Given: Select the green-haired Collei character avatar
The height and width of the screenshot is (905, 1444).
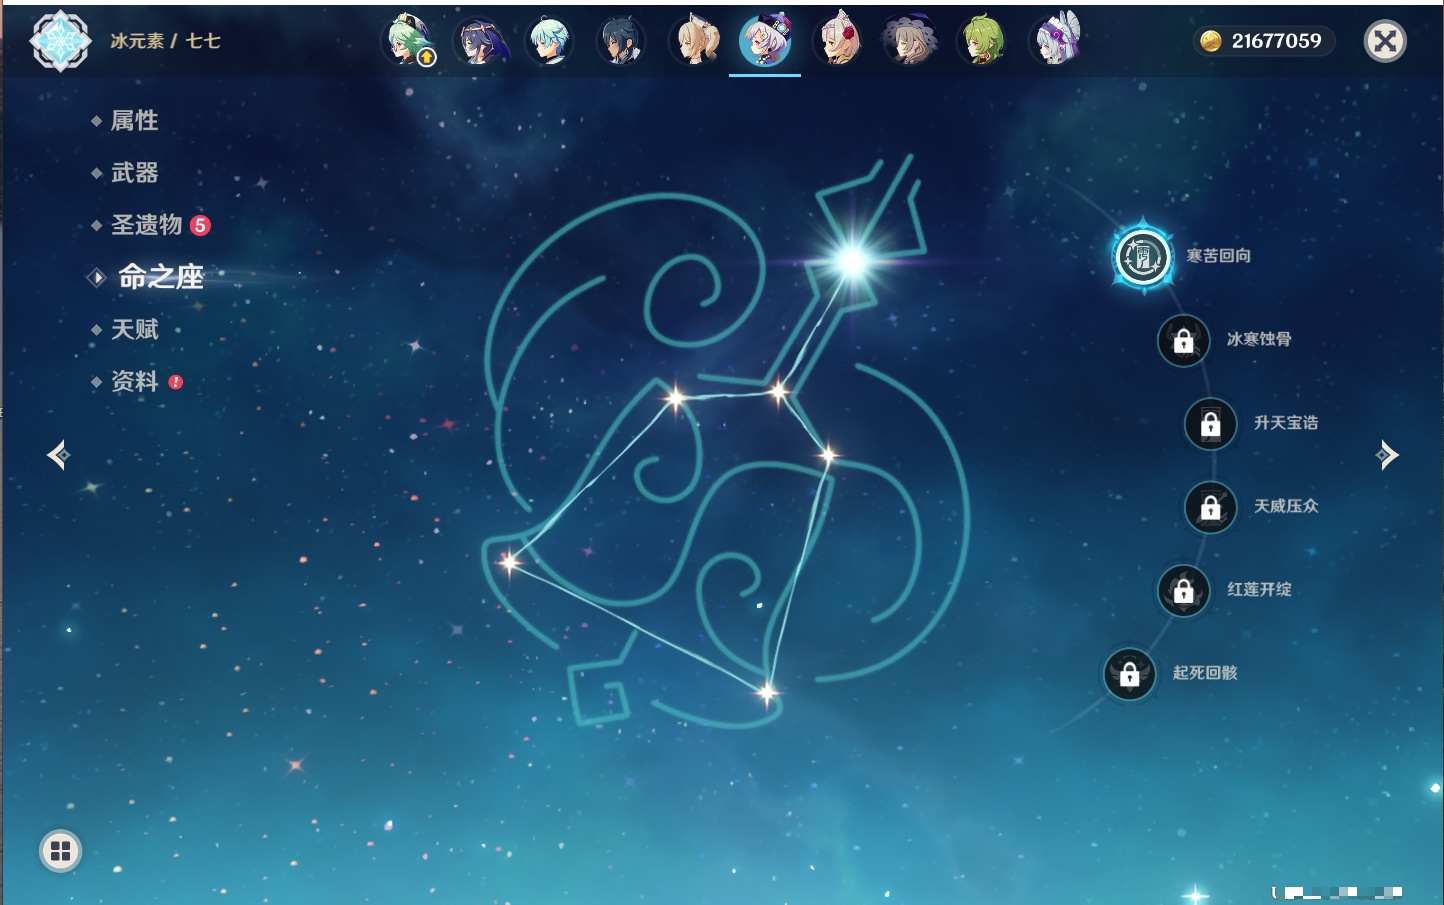Looking at the screenshot, I should click(x=983, y=41).
